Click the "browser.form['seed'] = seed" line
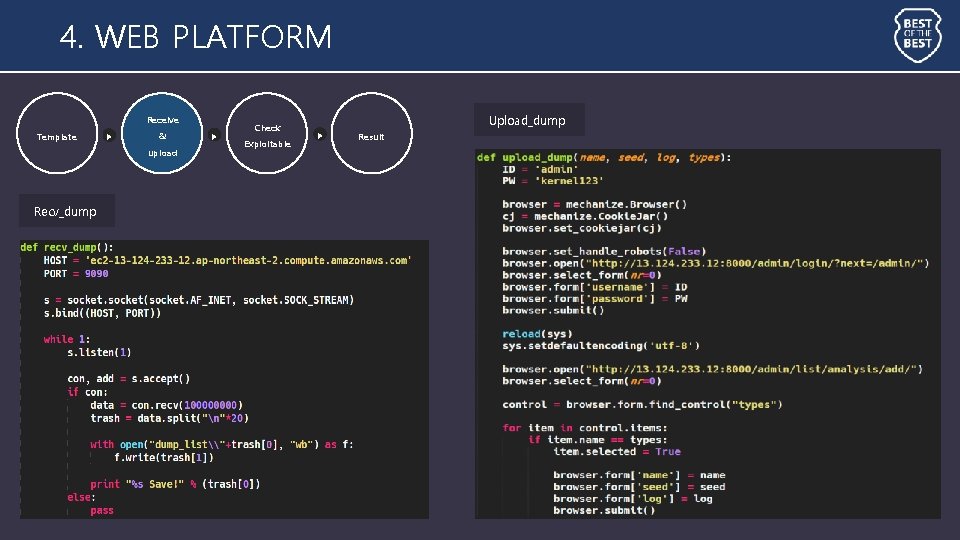 point(639,487)
